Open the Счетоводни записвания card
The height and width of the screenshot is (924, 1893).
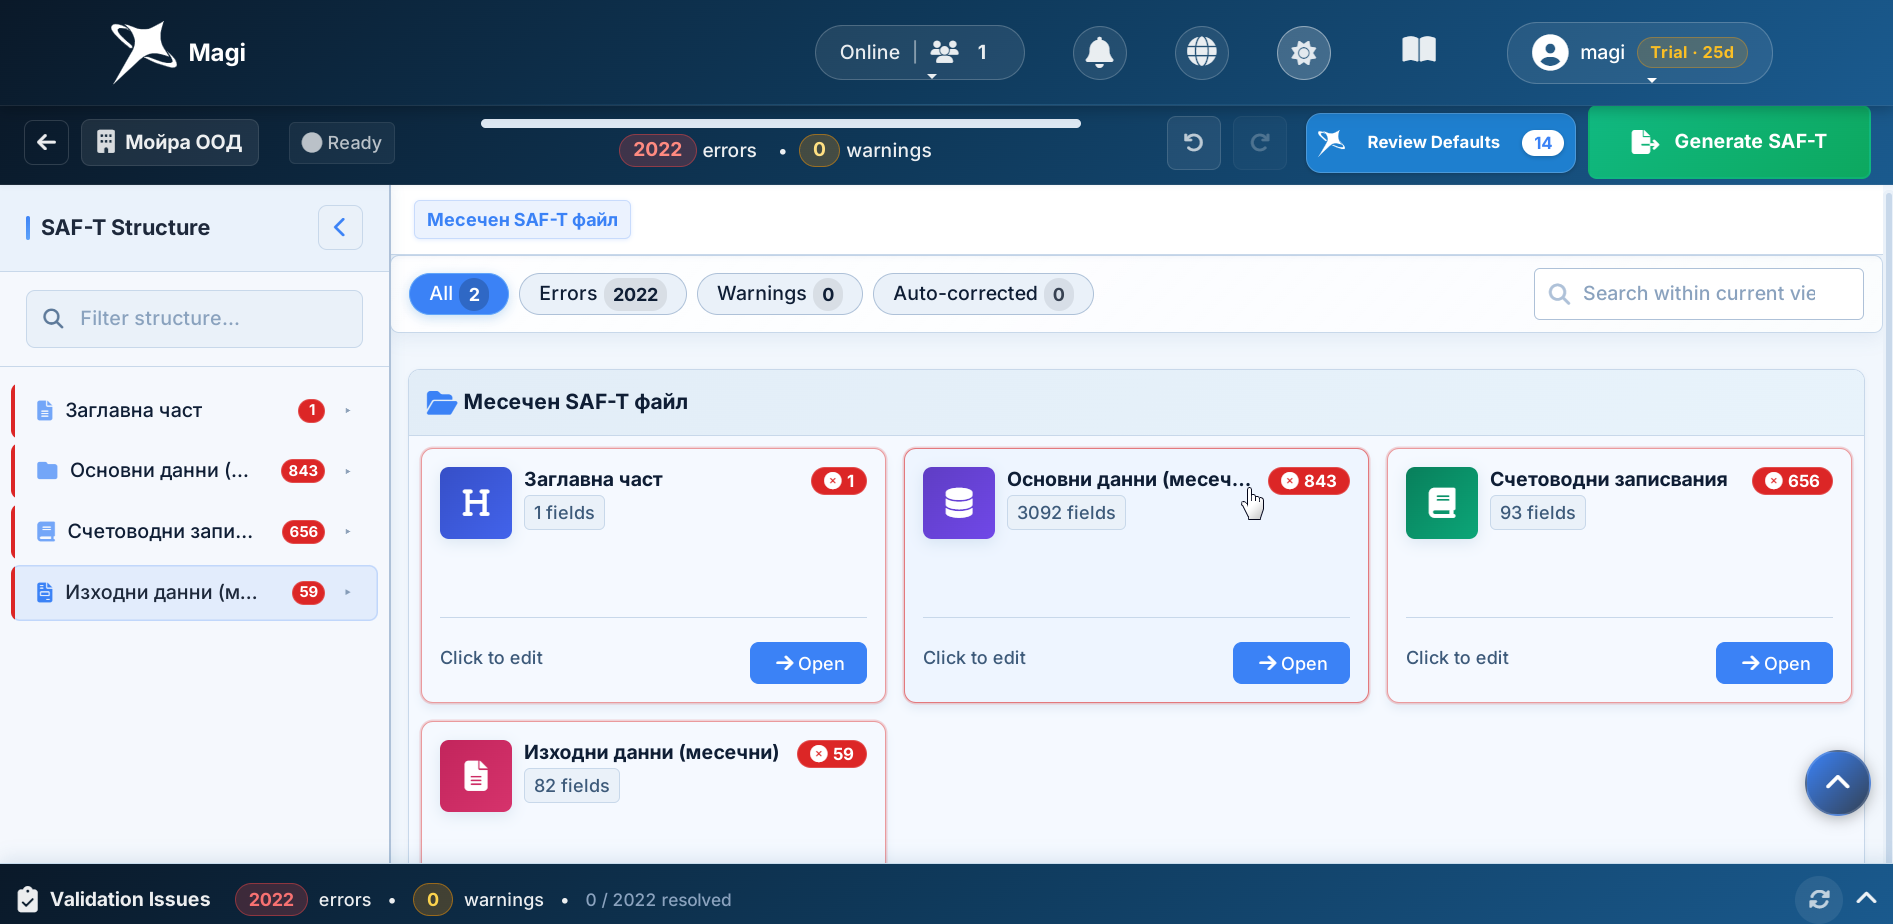click(1774, 663)
